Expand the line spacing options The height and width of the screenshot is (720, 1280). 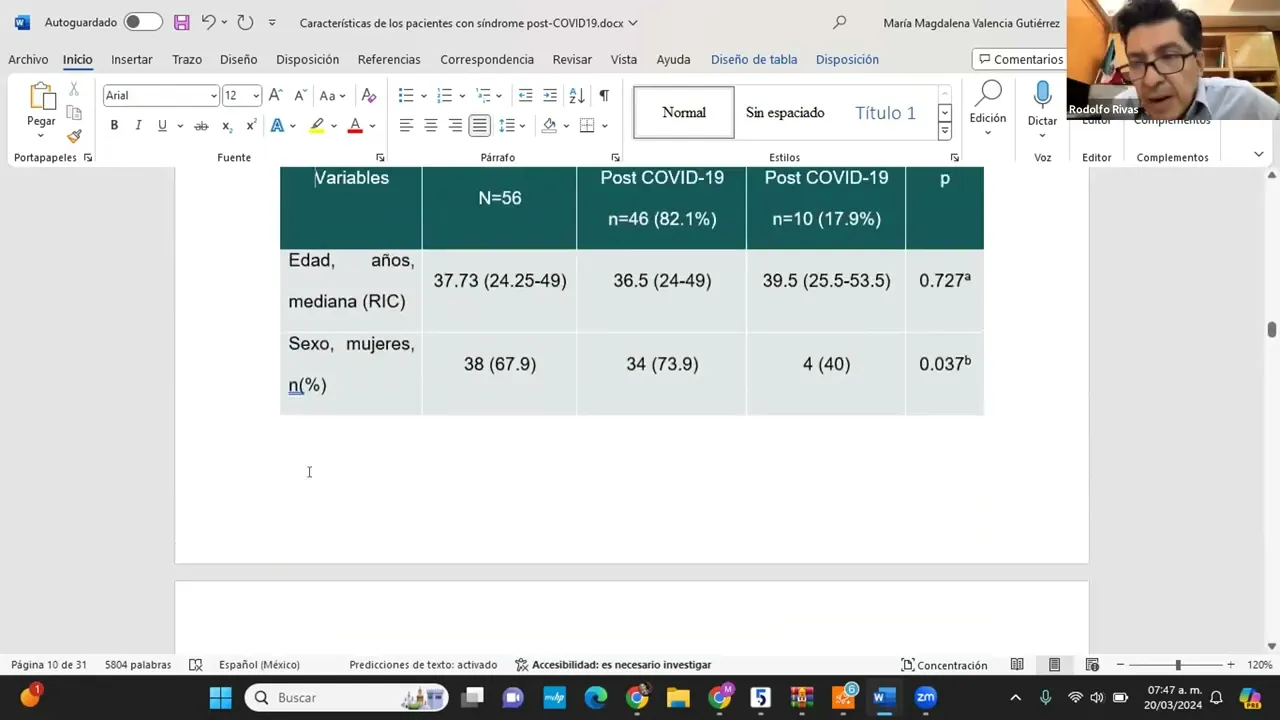(x=511, y=125)
